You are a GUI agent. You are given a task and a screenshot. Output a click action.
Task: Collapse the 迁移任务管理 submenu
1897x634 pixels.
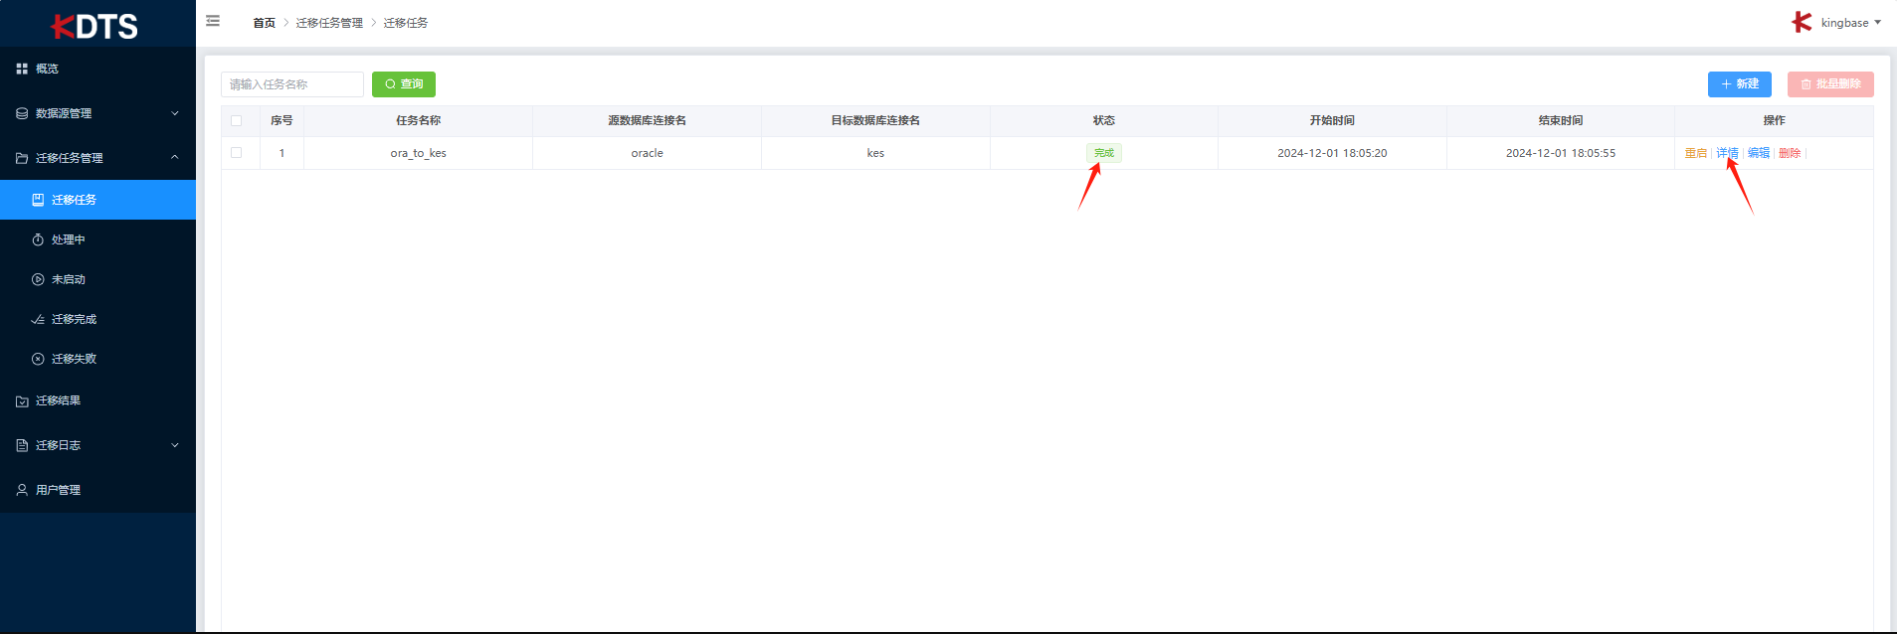point(97,158)
